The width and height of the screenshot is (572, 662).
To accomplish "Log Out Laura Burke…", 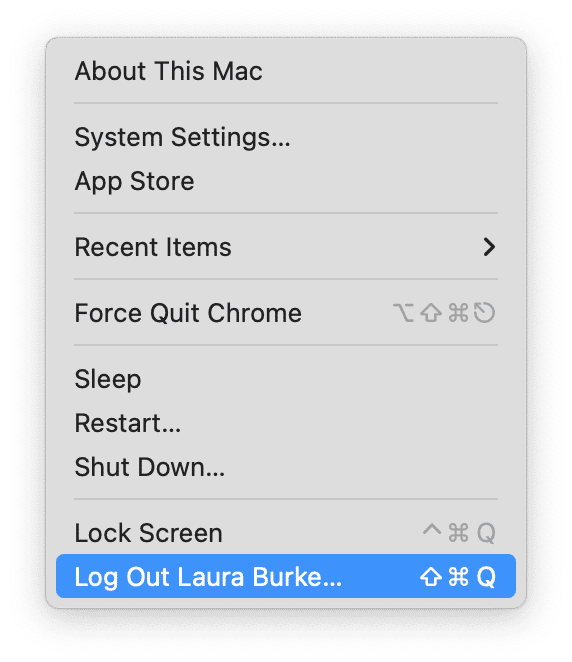I will [x=286, y=576].
